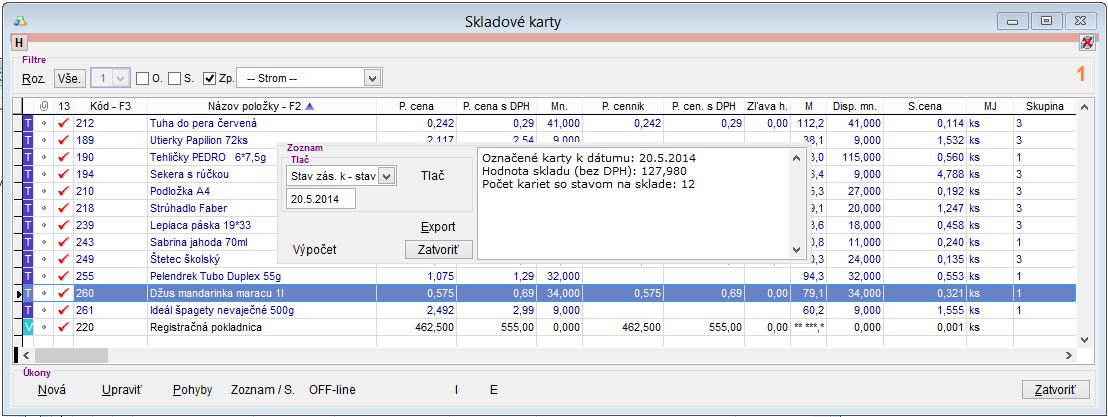Enable the S. filter checkbox
The image size is (1108, 417).
[174, 78]
